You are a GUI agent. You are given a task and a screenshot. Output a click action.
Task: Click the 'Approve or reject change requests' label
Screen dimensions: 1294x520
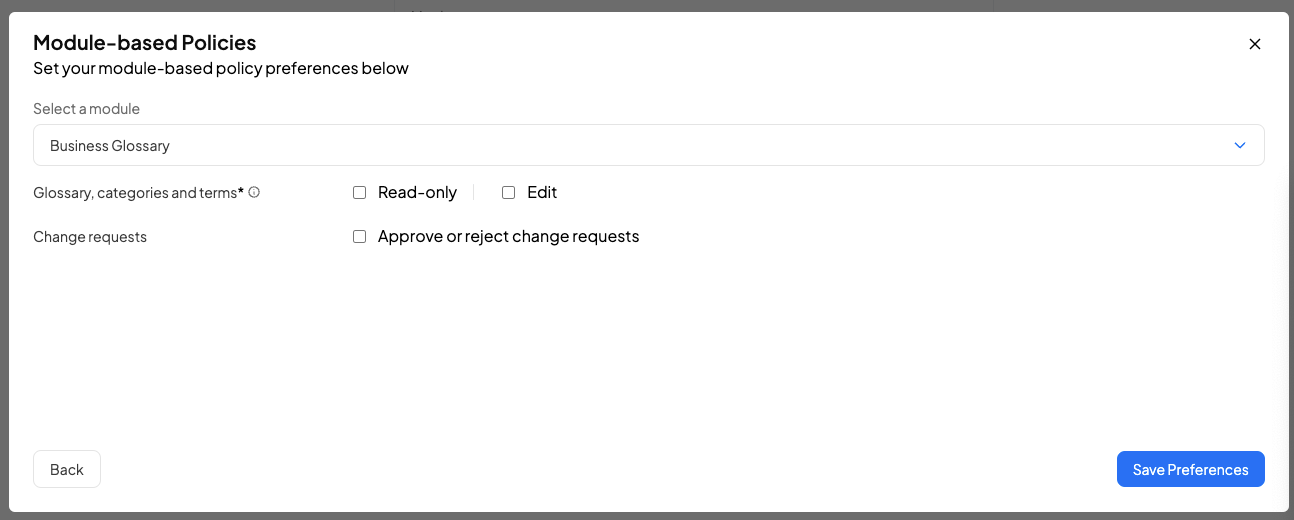tap(508, 237)
